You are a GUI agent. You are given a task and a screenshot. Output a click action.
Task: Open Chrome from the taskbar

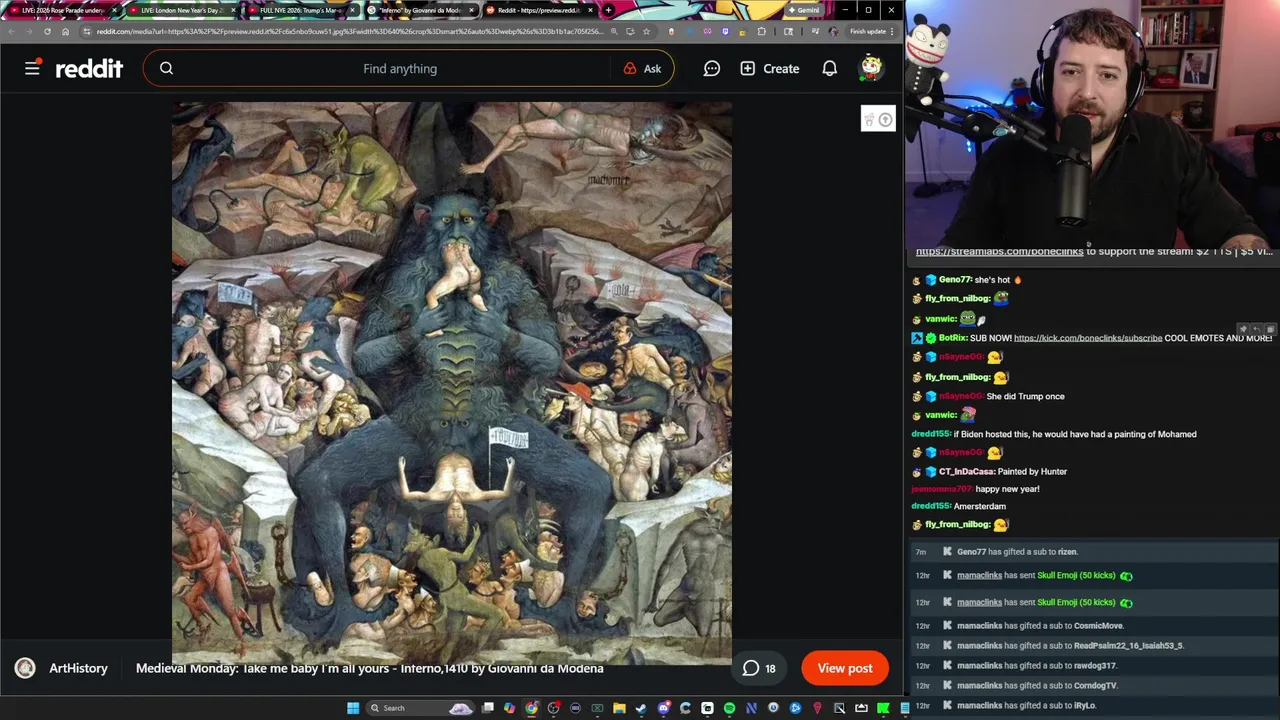coord(531,708)
